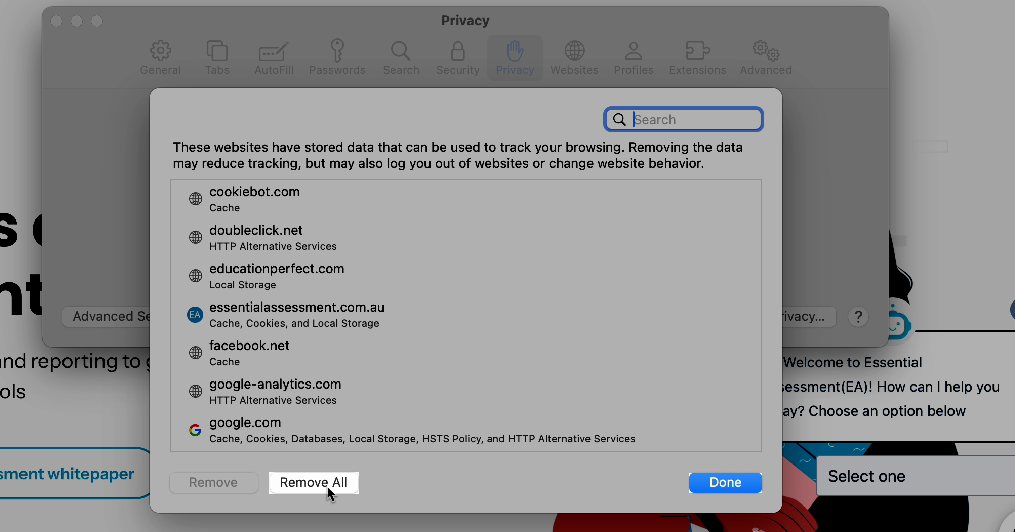
Task: Click the Google G favicon
Action: pyautogui.click(x=195, y=430)
